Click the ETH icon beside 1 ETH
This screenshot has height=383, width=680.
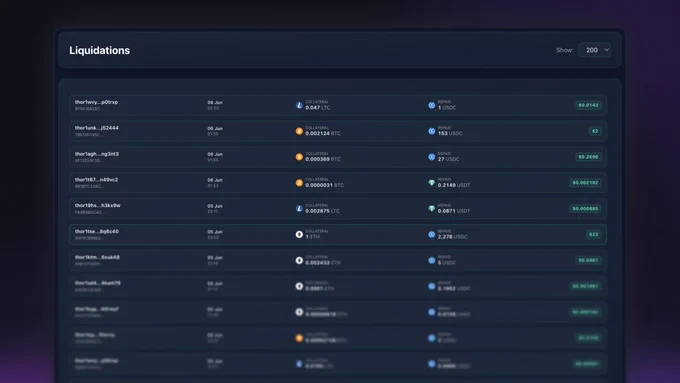click(x=299, y=235)
